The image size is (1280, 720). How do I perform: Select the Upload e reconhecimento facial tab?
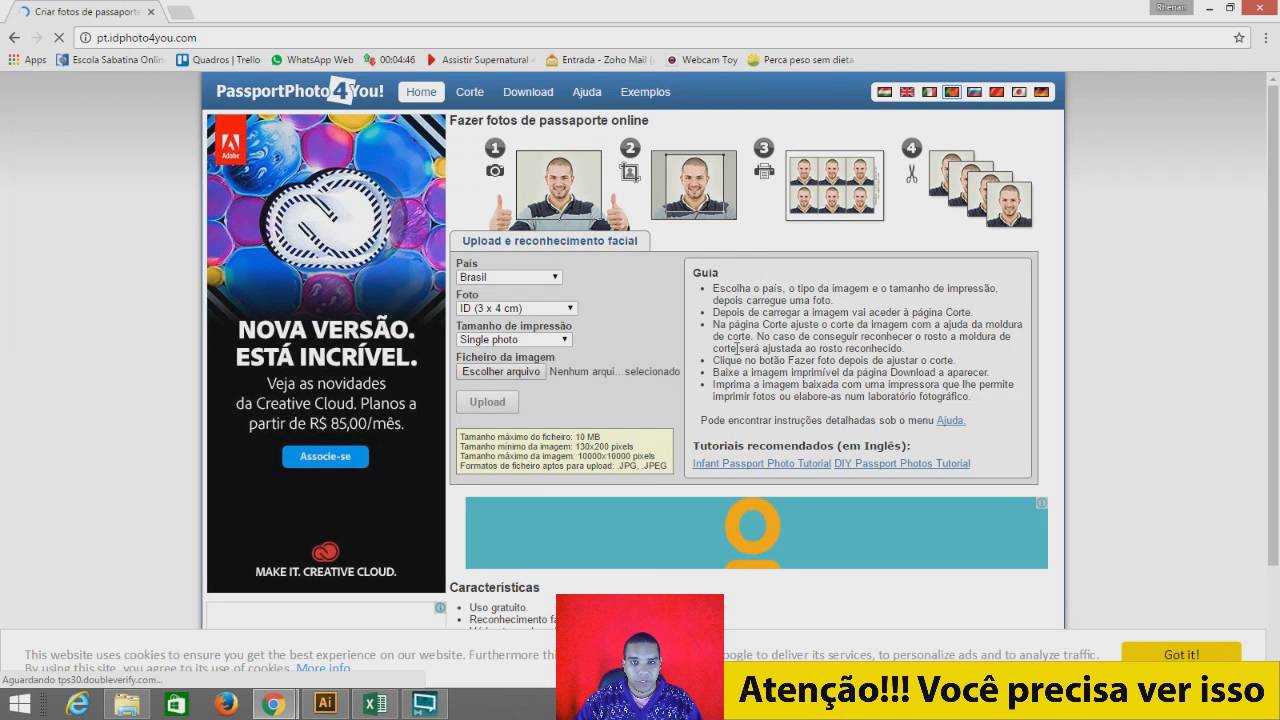point(549,241)
